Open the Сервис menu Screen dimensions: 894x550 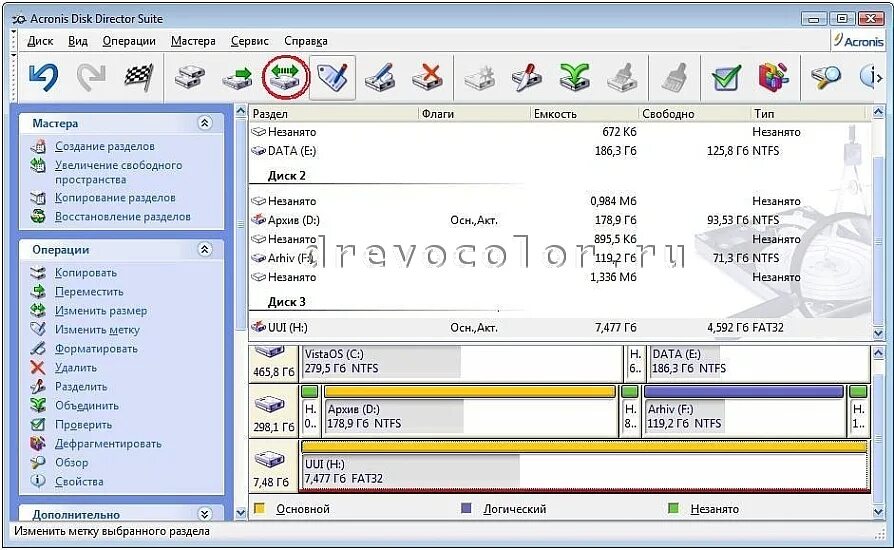pos(249,41)
